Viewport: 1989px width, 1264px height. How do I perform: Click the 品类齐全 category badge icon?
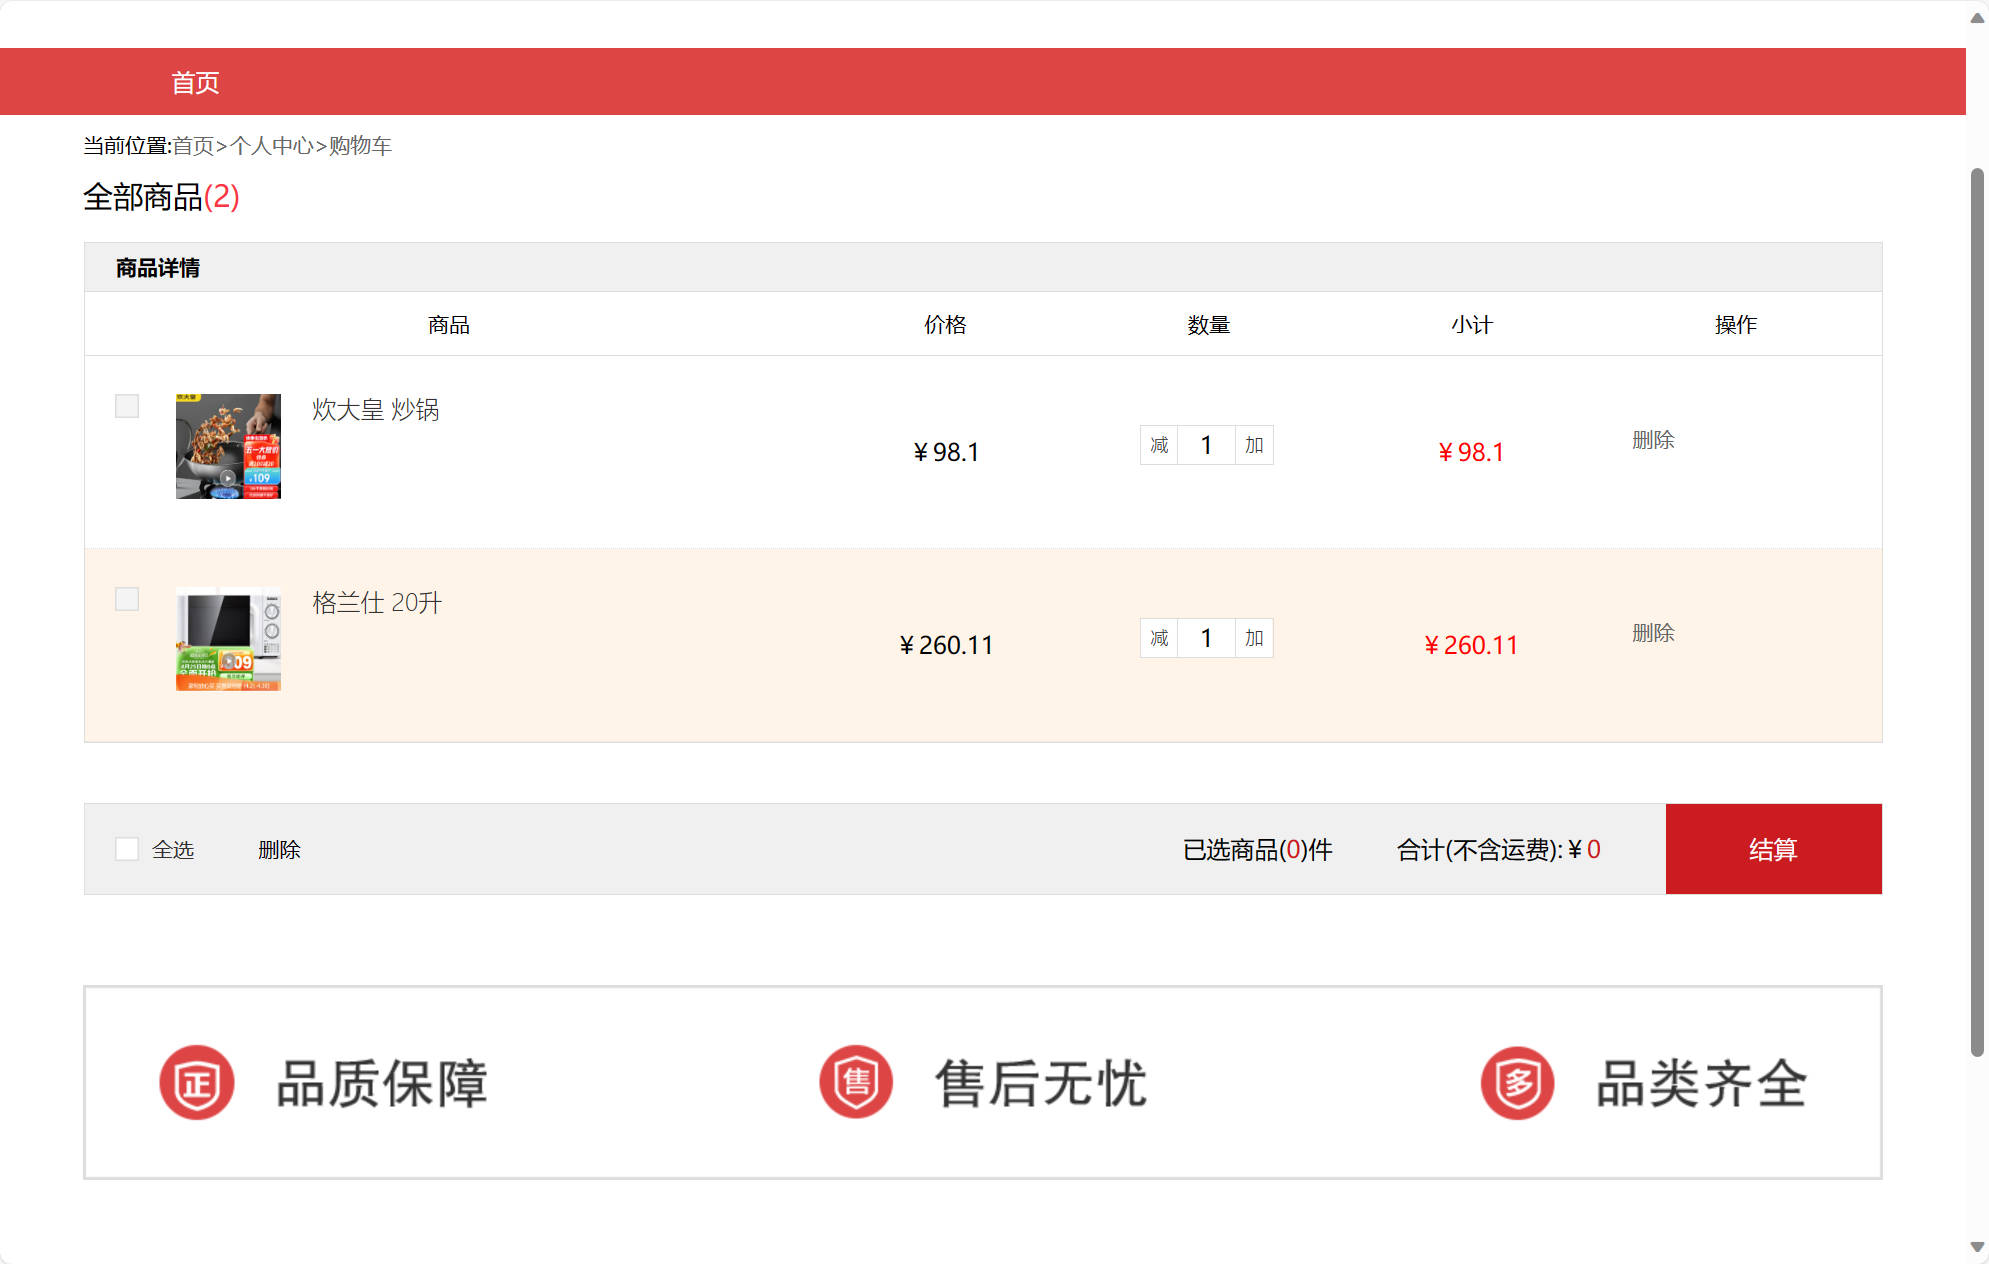pyautogui.click(x=1517, y=1083)
